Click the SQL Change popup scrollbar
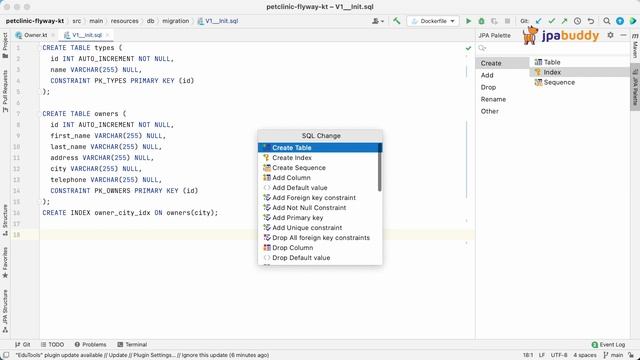 [380, 167]
